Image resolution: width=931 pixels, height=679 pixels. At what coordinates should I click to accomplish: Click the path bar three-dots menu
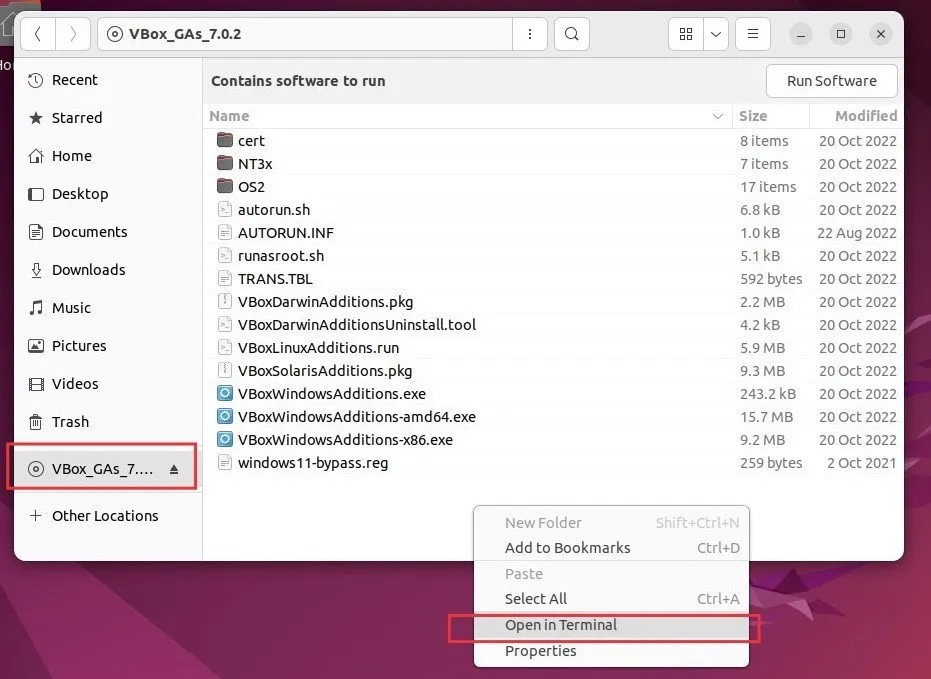coord(529,34)
